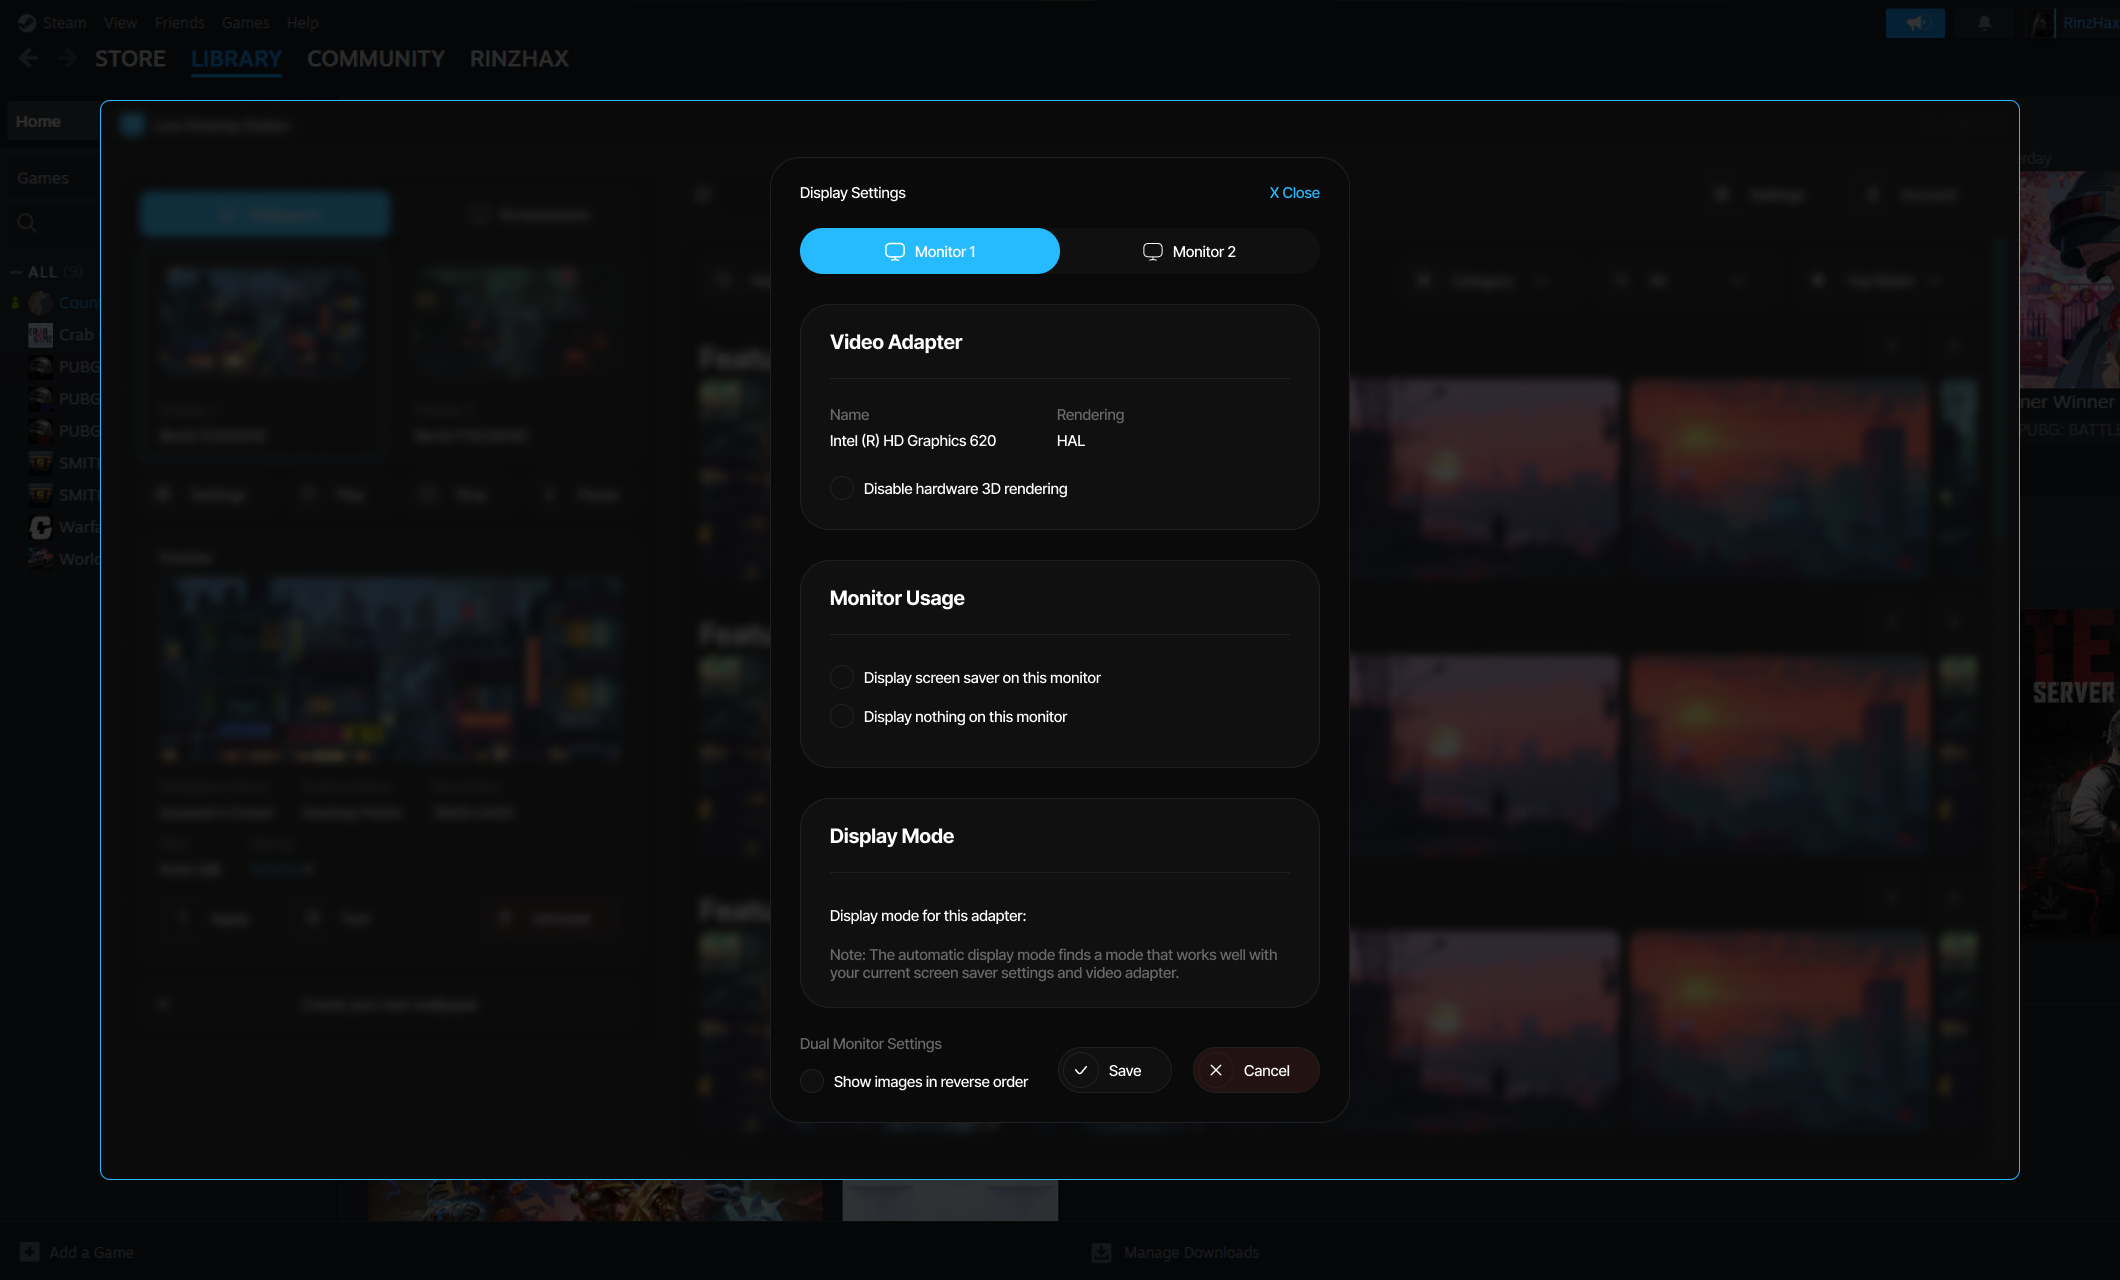Open the Friends menu

click(179, 22)
